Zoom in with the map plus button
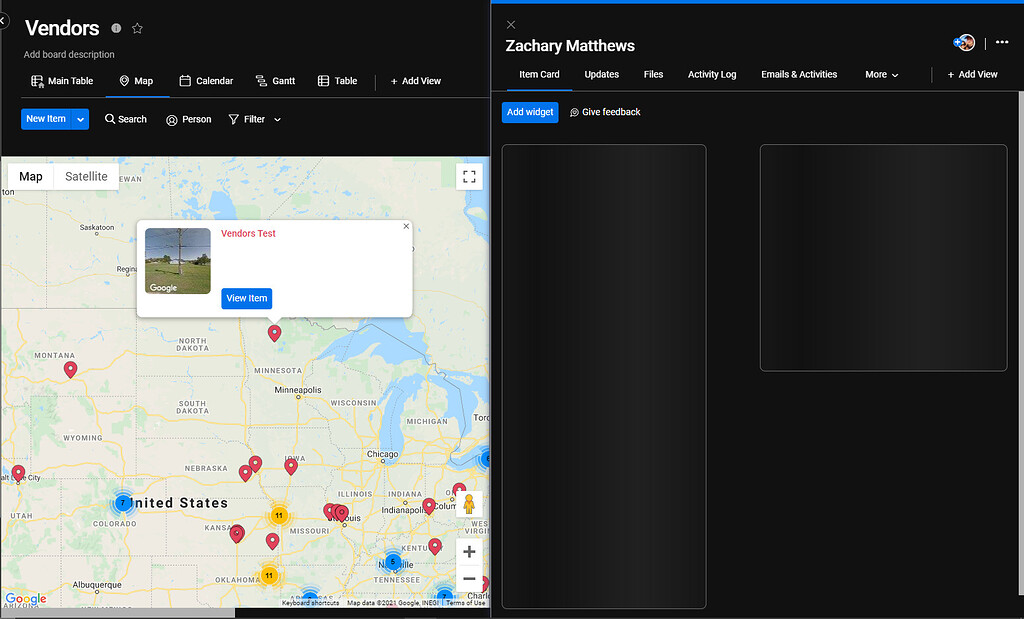 click(x=469, y=552)
